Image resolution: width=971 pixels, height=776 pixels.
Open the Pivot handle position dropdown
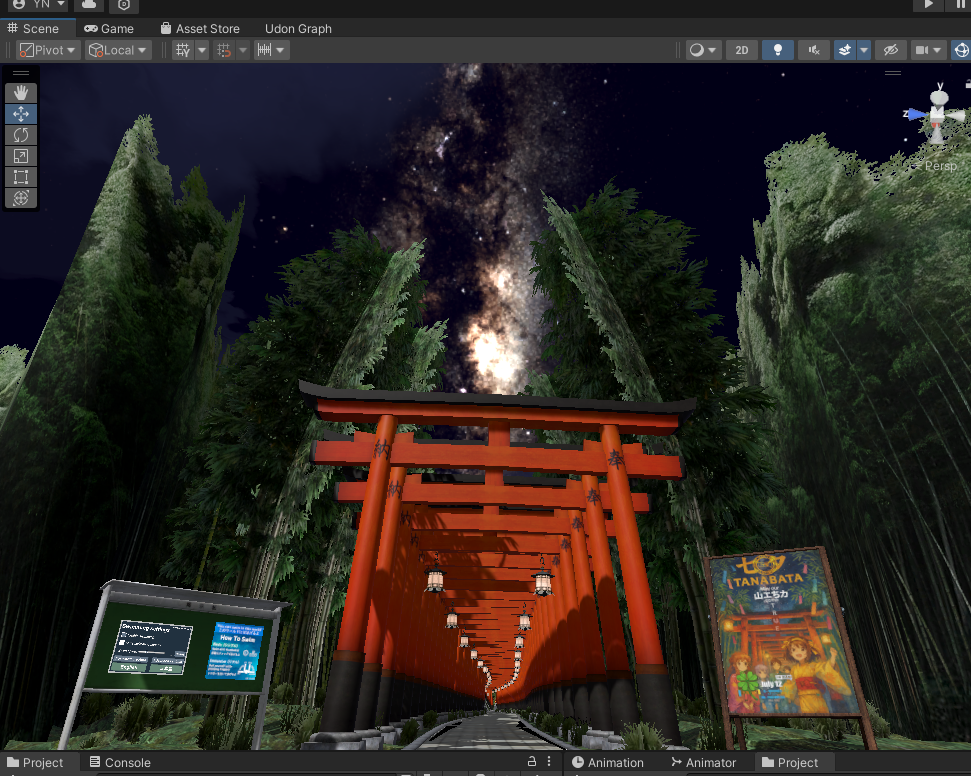[48, 50]
